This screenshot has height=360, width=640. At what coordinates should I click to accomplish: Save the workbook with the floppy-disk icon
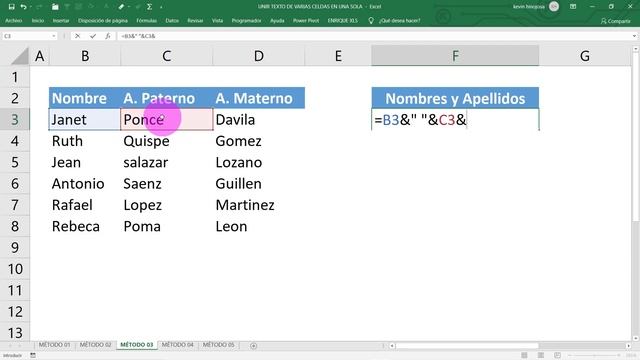tap(11, 7)
